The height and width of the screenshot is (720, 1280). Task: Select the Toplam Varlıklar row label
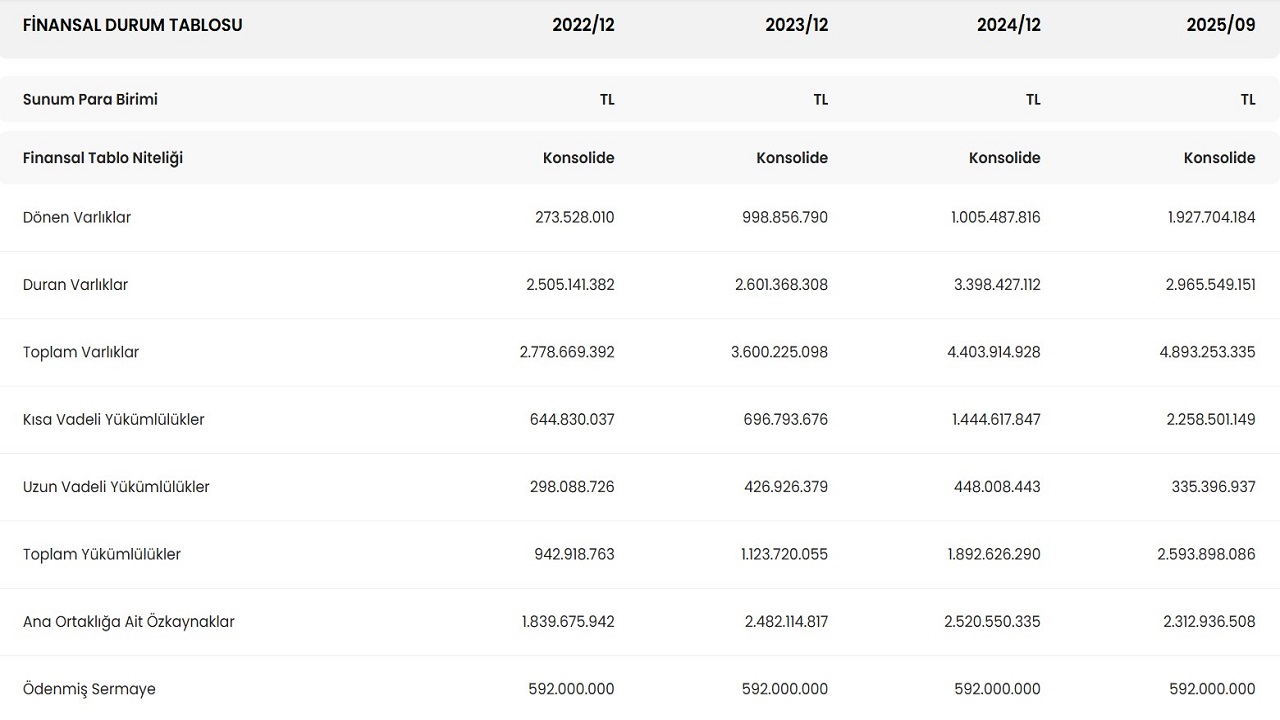point(81,352)
